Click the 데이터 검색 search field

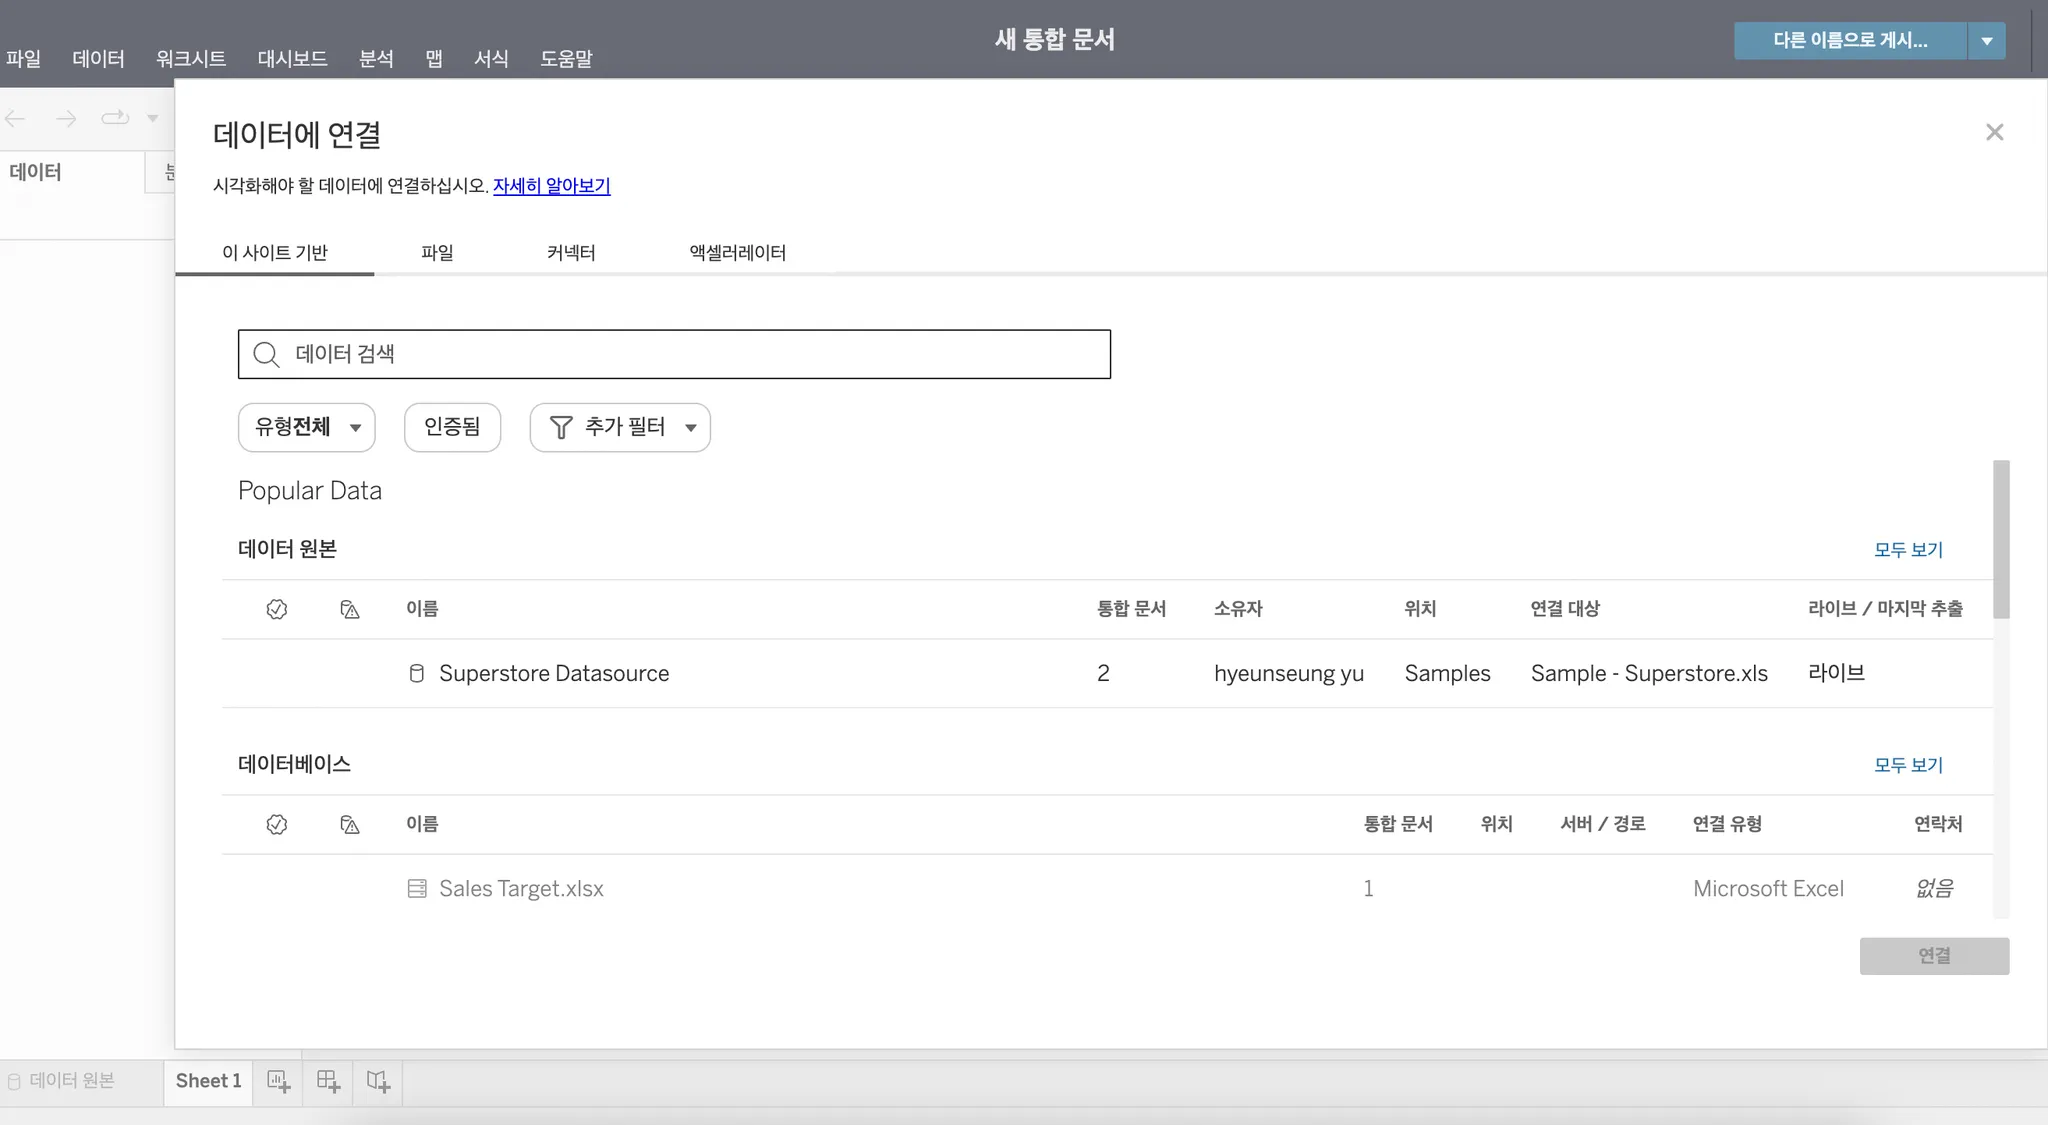point(690,355)
